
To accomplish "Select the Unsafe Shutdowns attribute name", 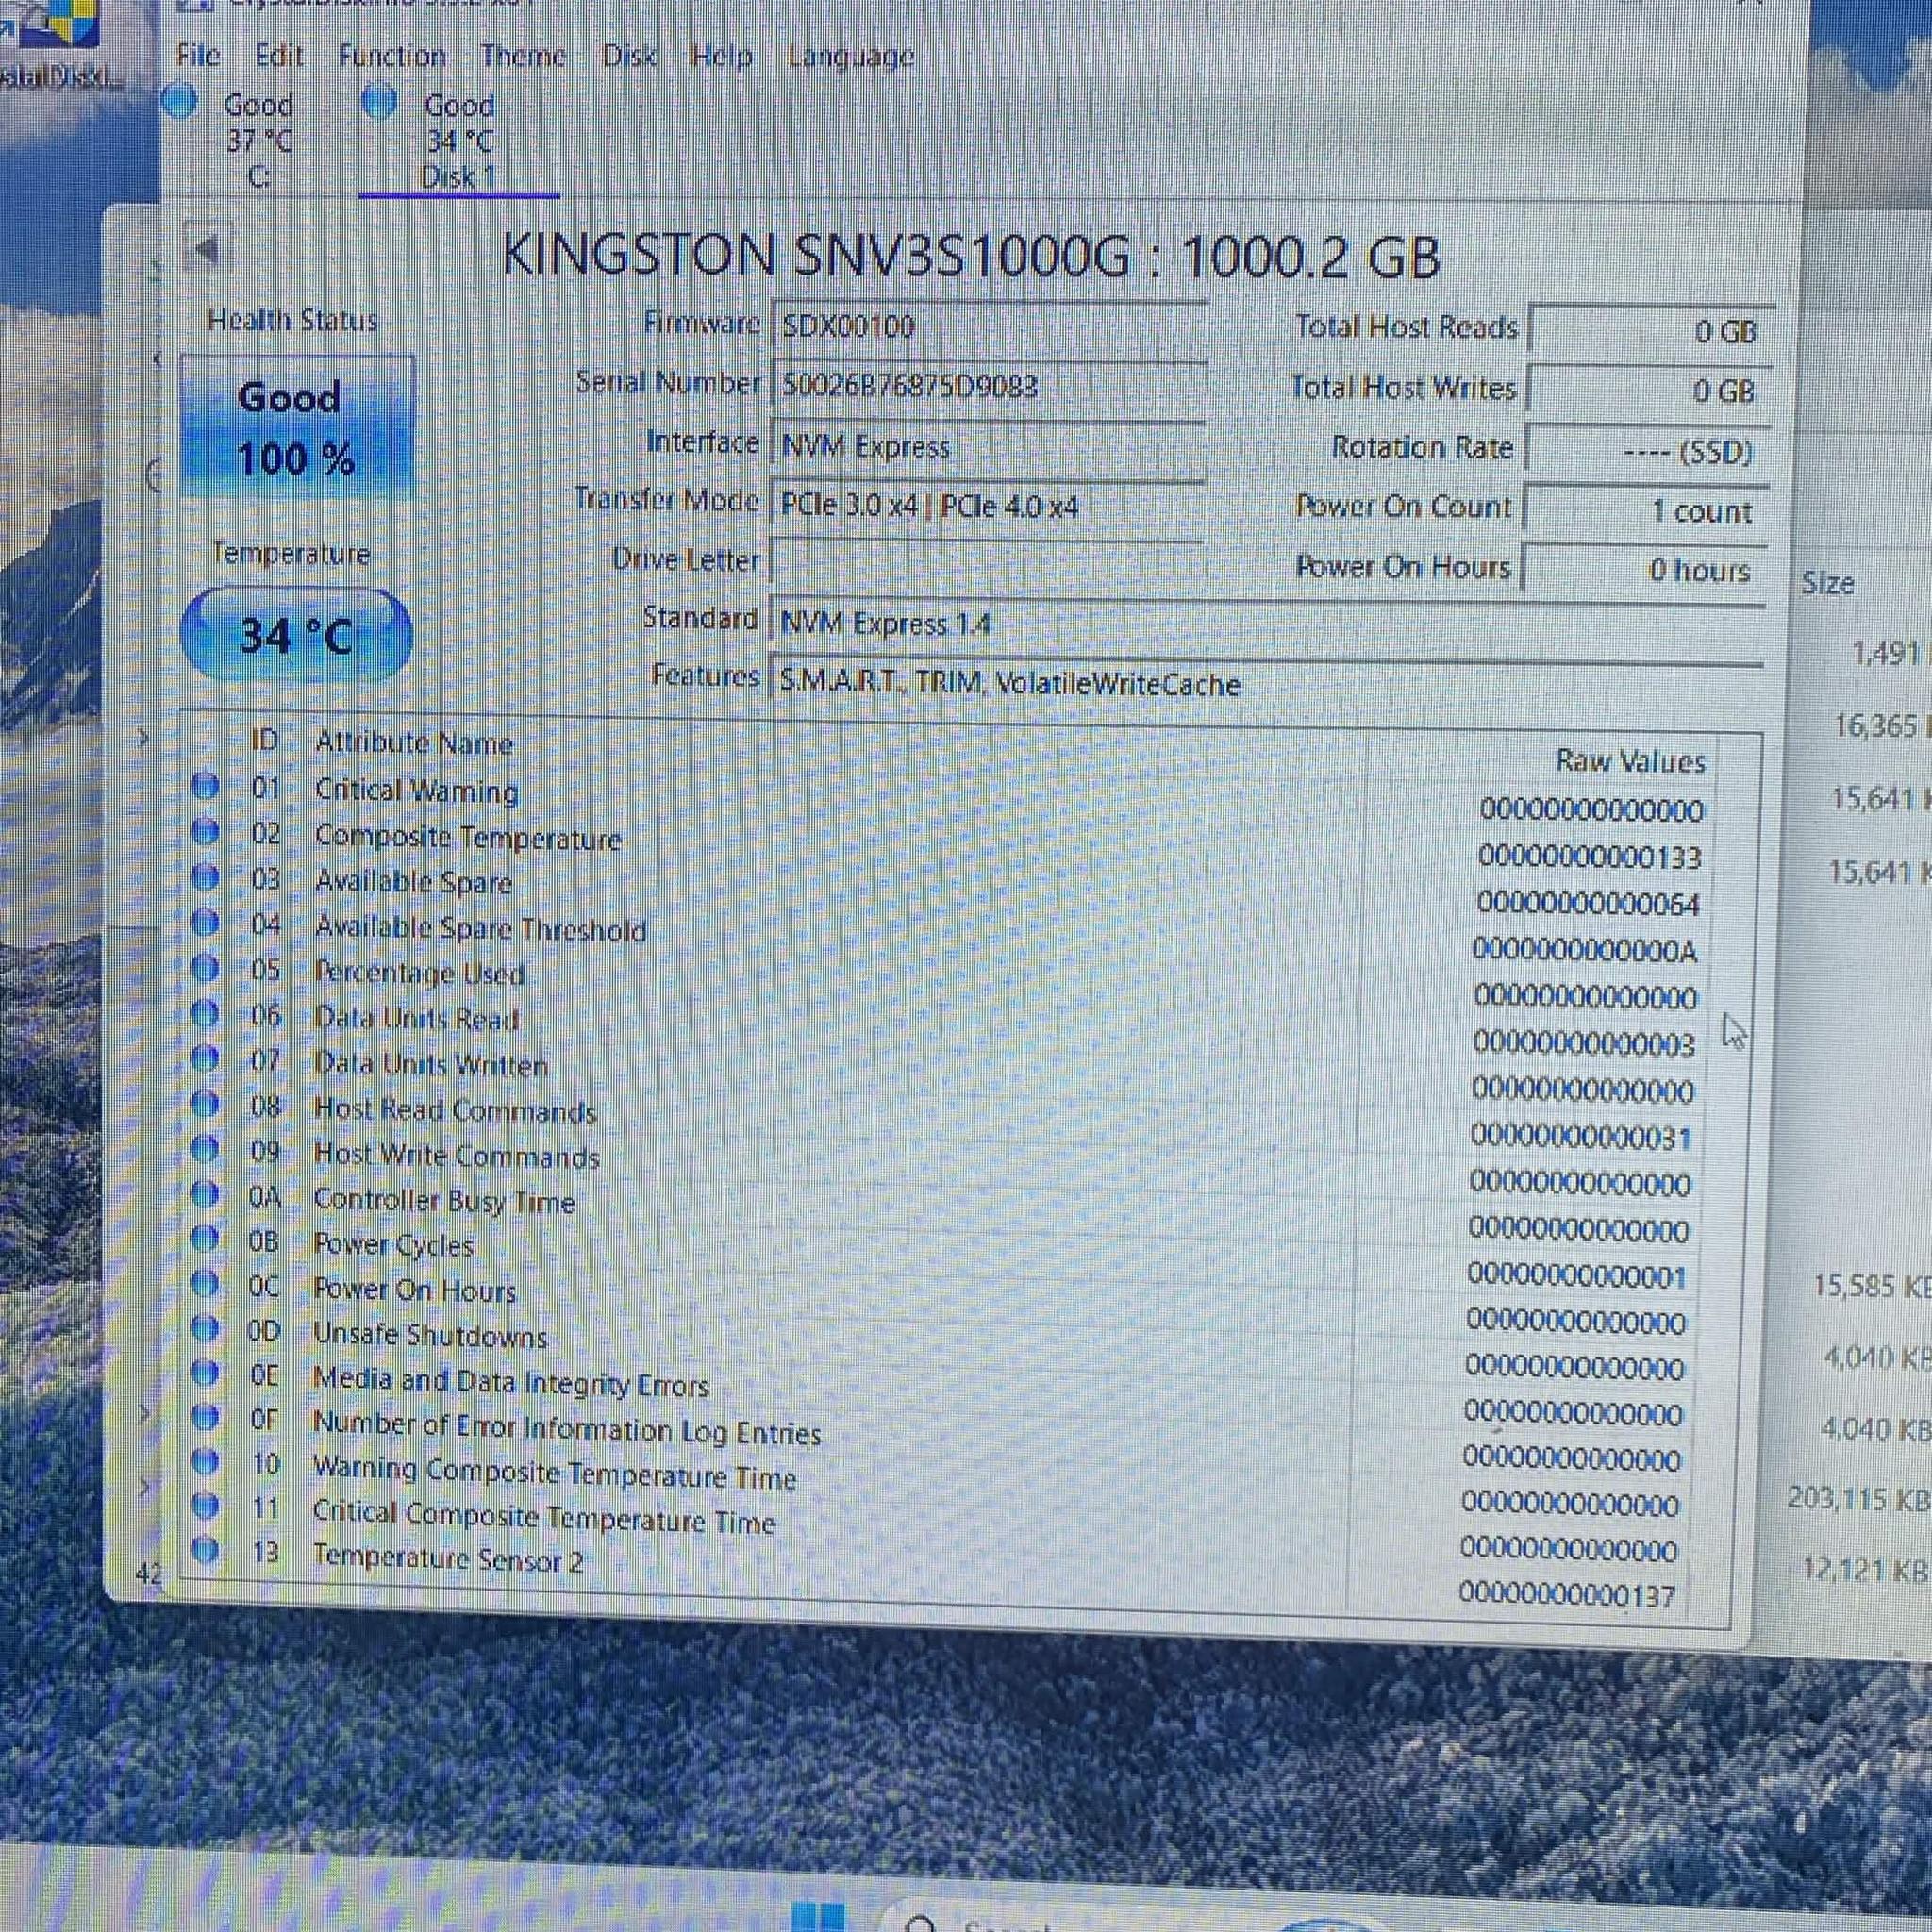I will [430, 1336].
